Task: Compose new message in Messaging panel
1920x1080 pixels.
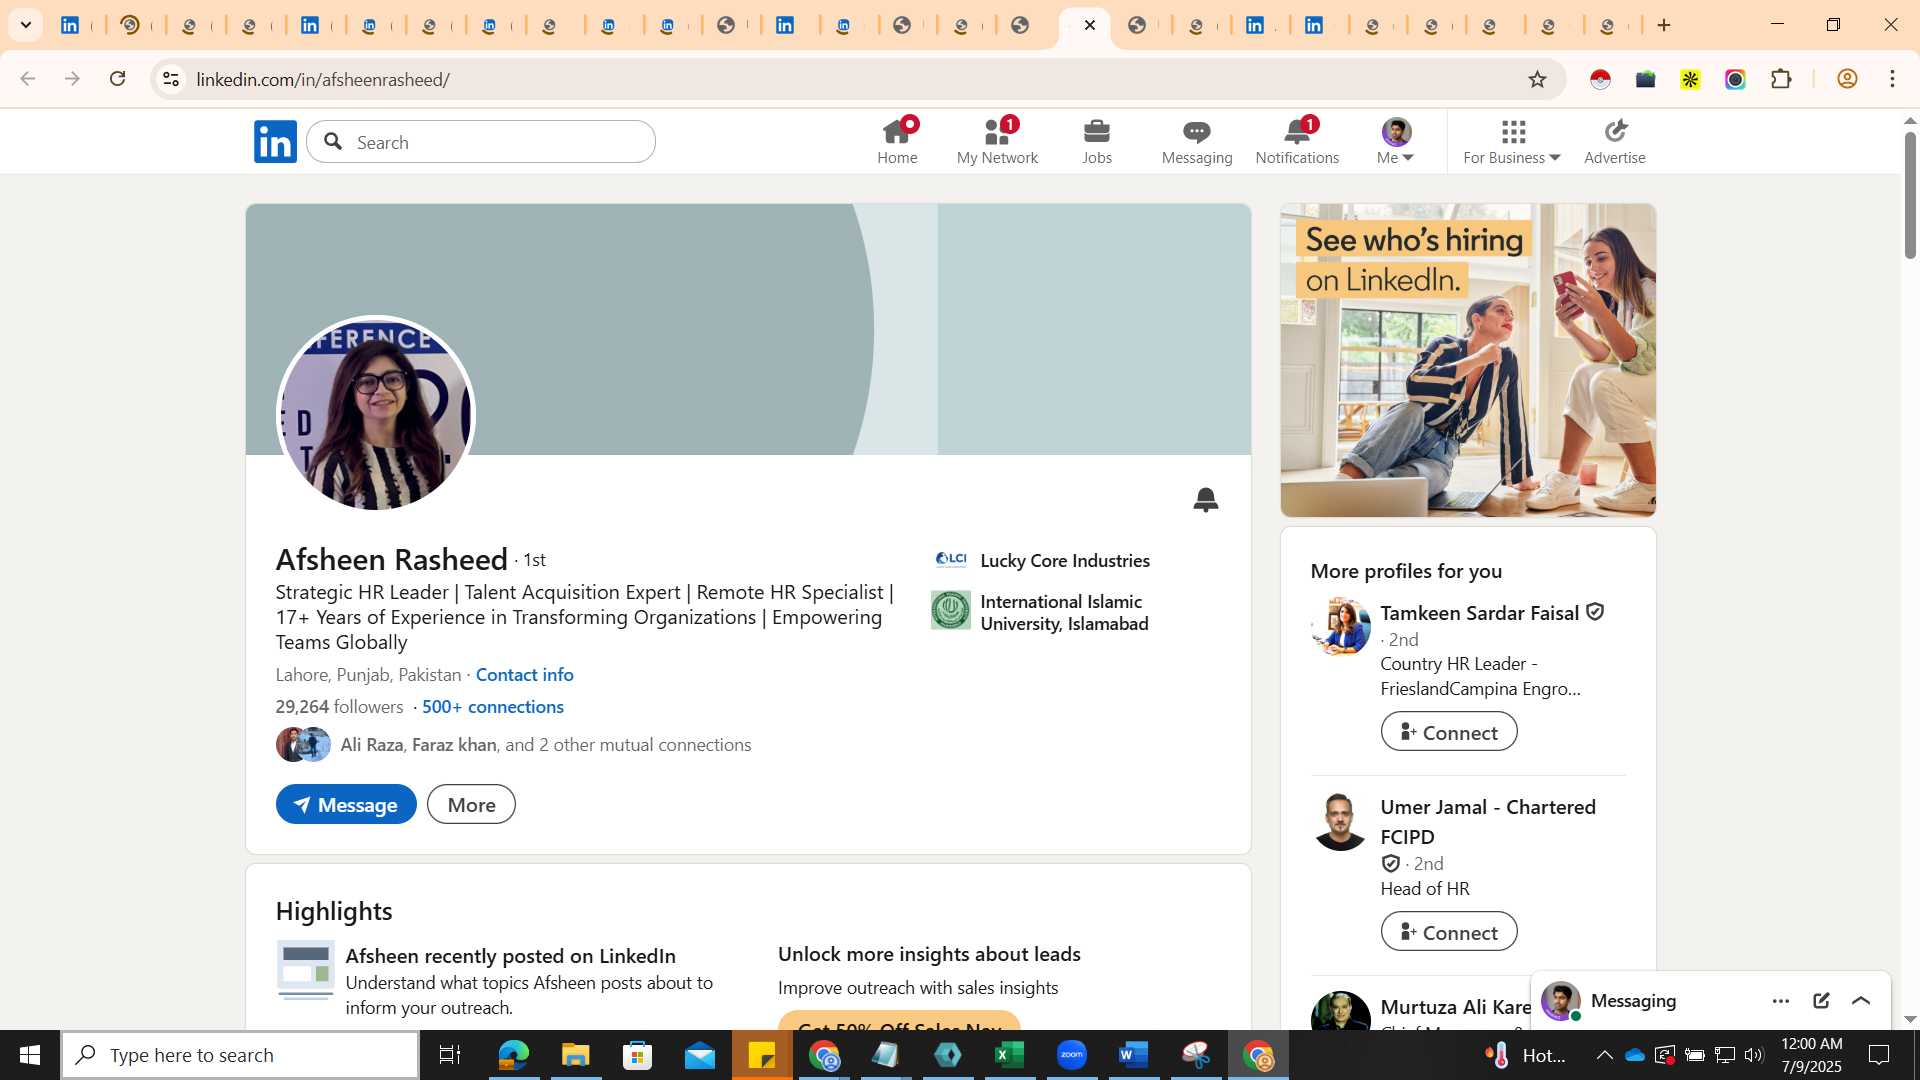Action: pos(1821,1001)
